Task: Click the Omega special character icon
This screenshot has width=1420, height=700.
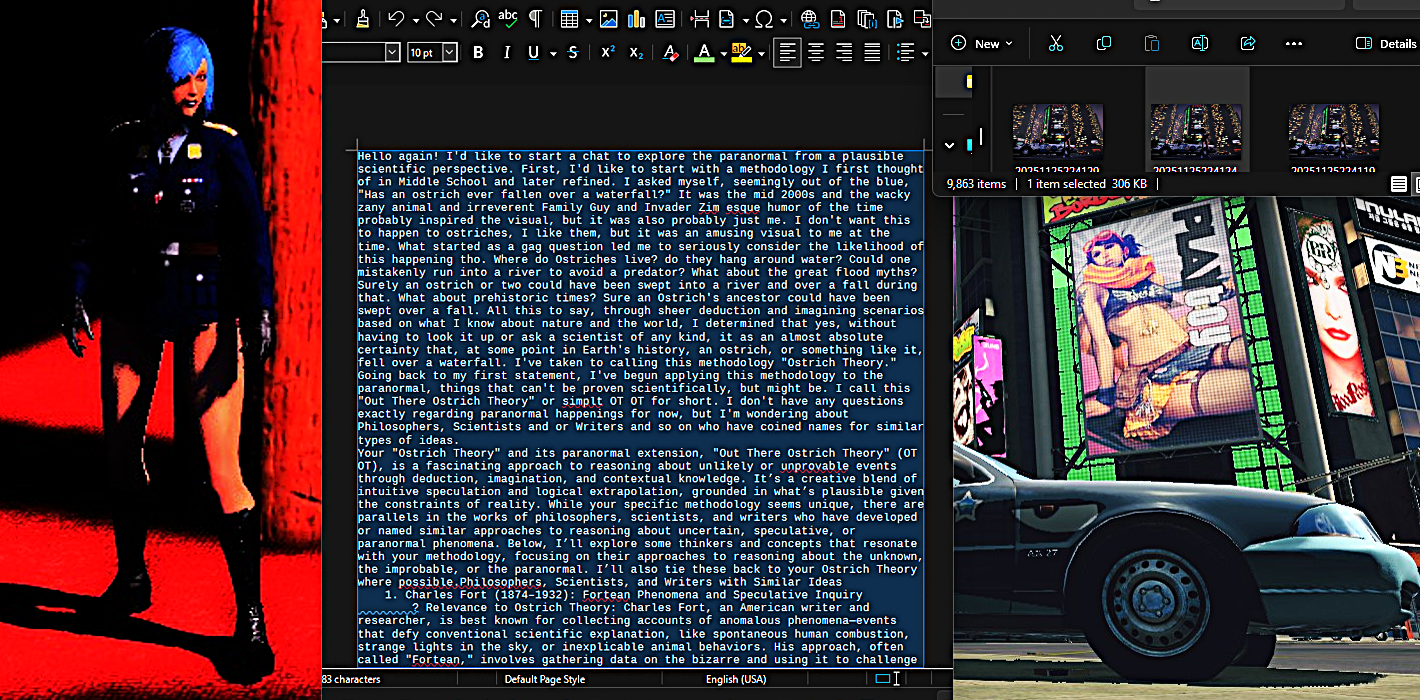Action: pyautogui.click(x=764, y=18)
